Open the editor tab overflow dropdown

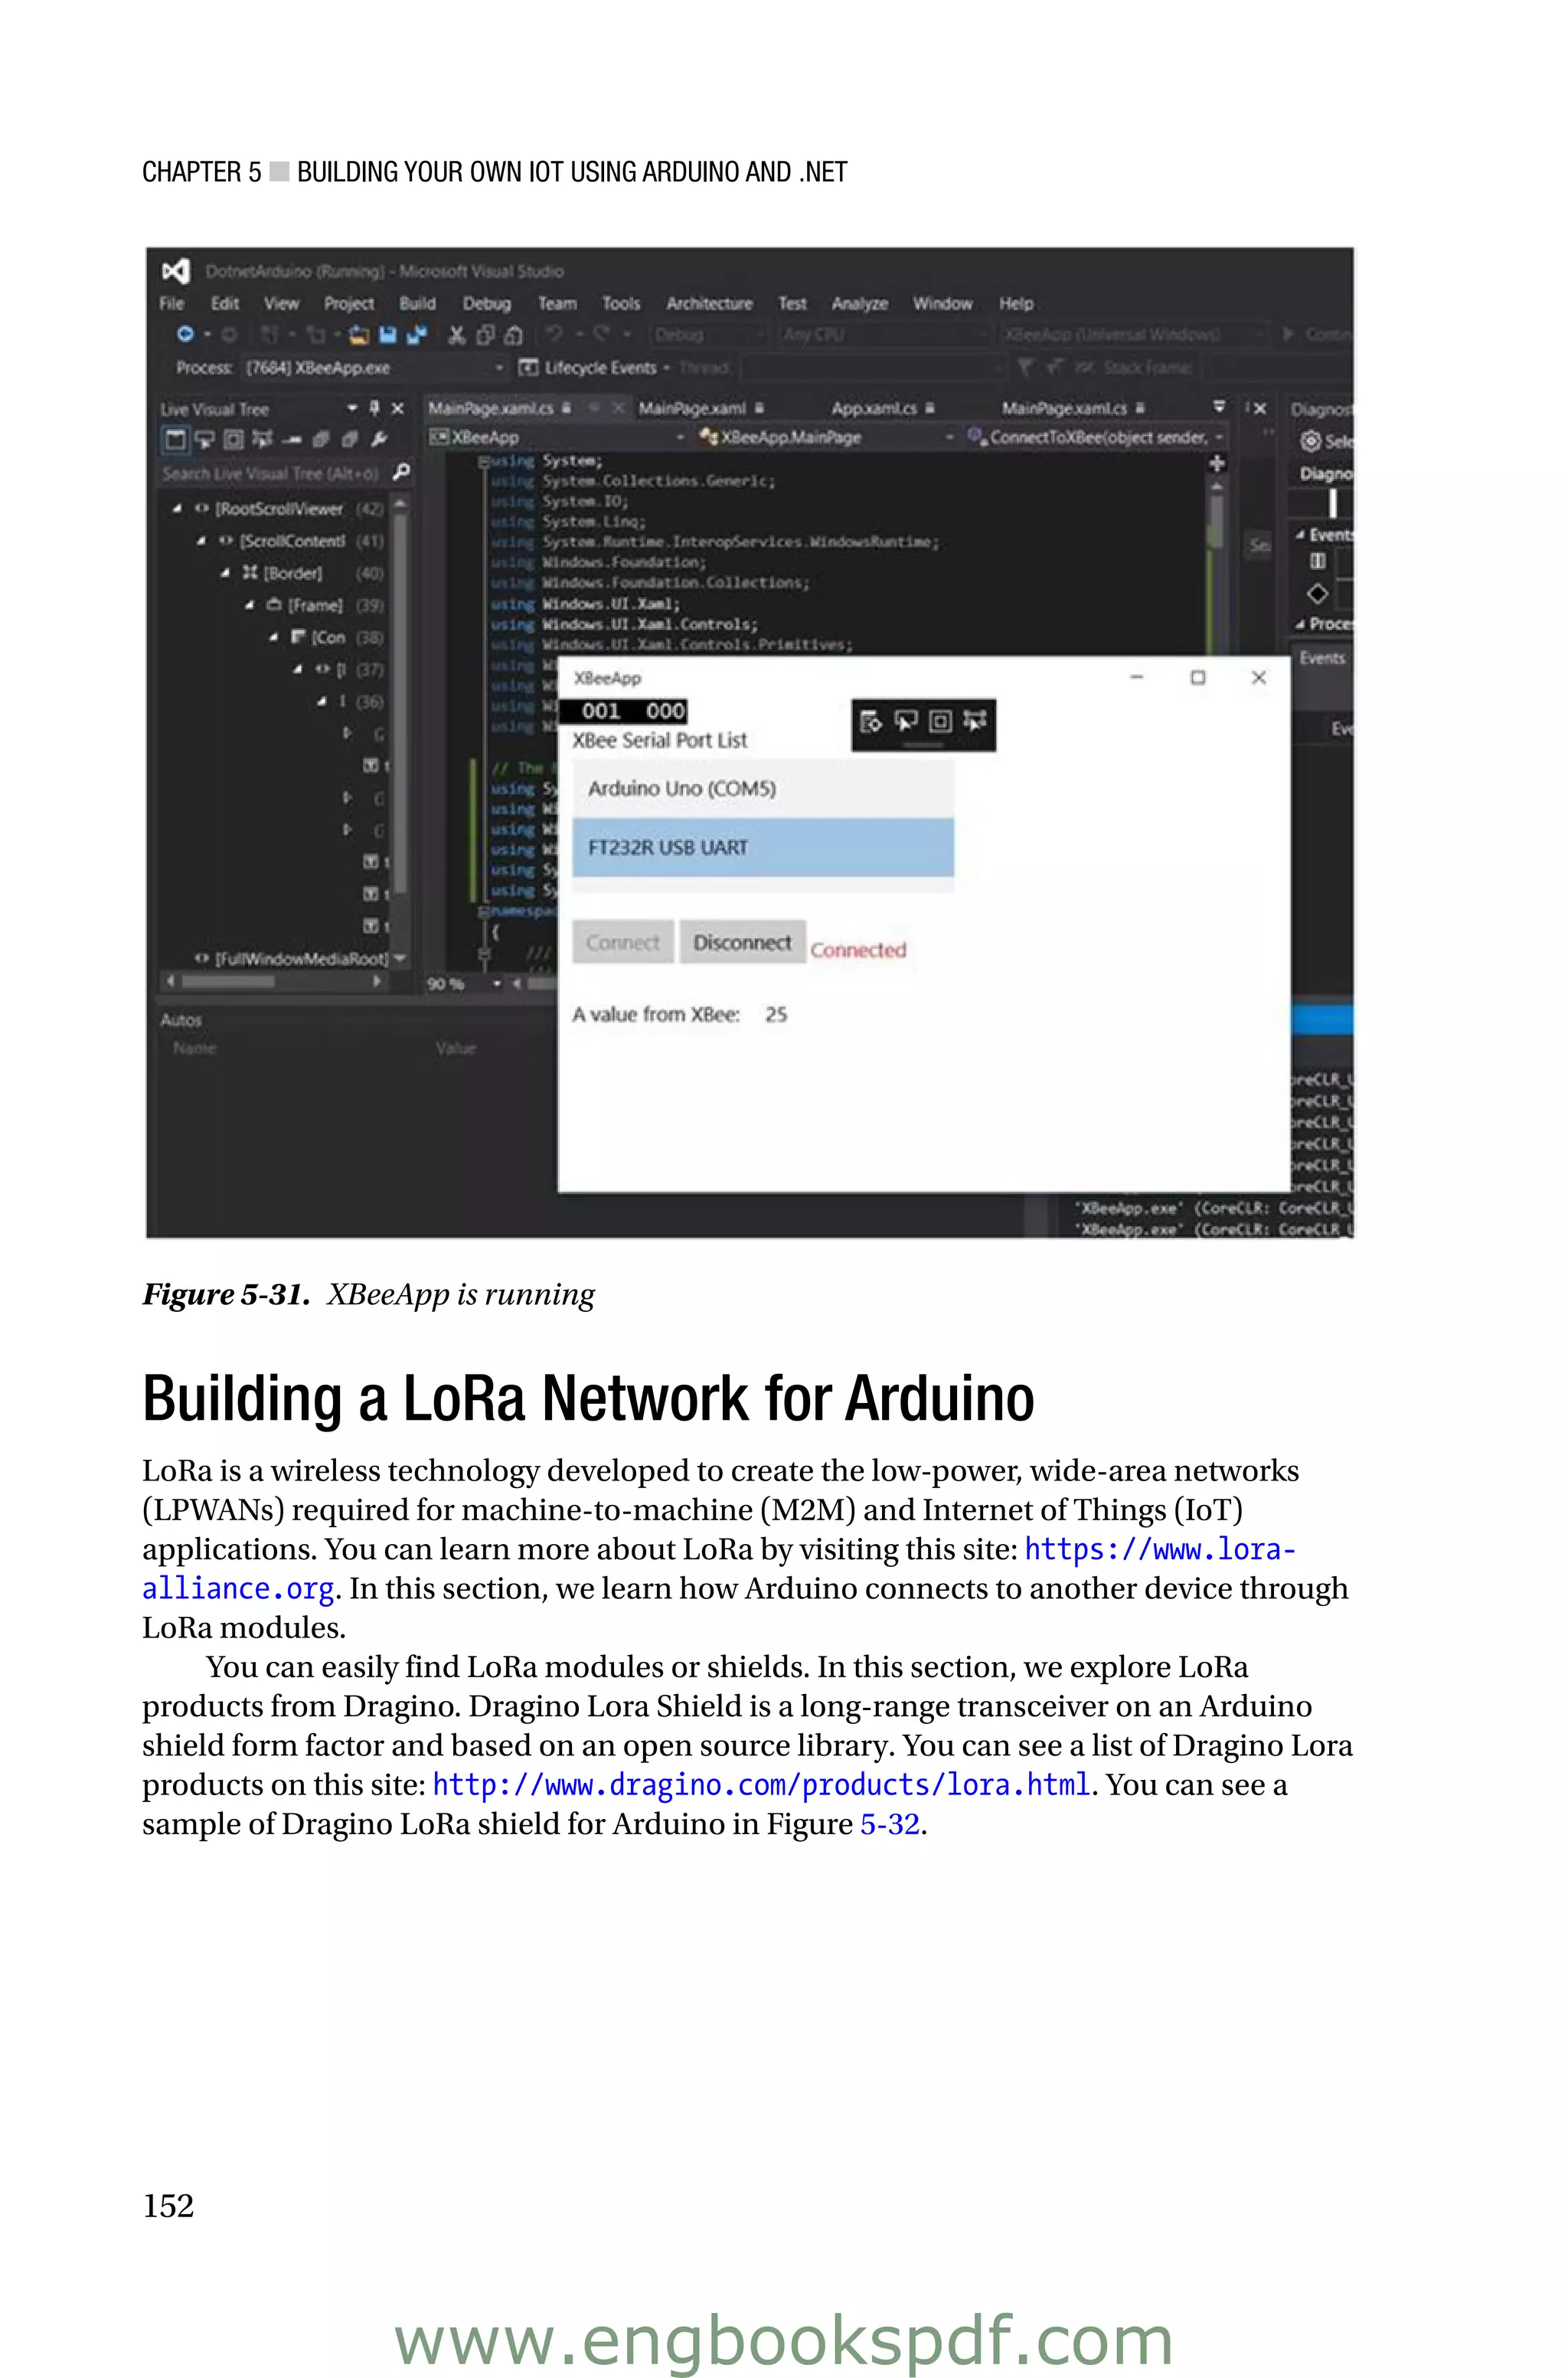coord(1219,407)
